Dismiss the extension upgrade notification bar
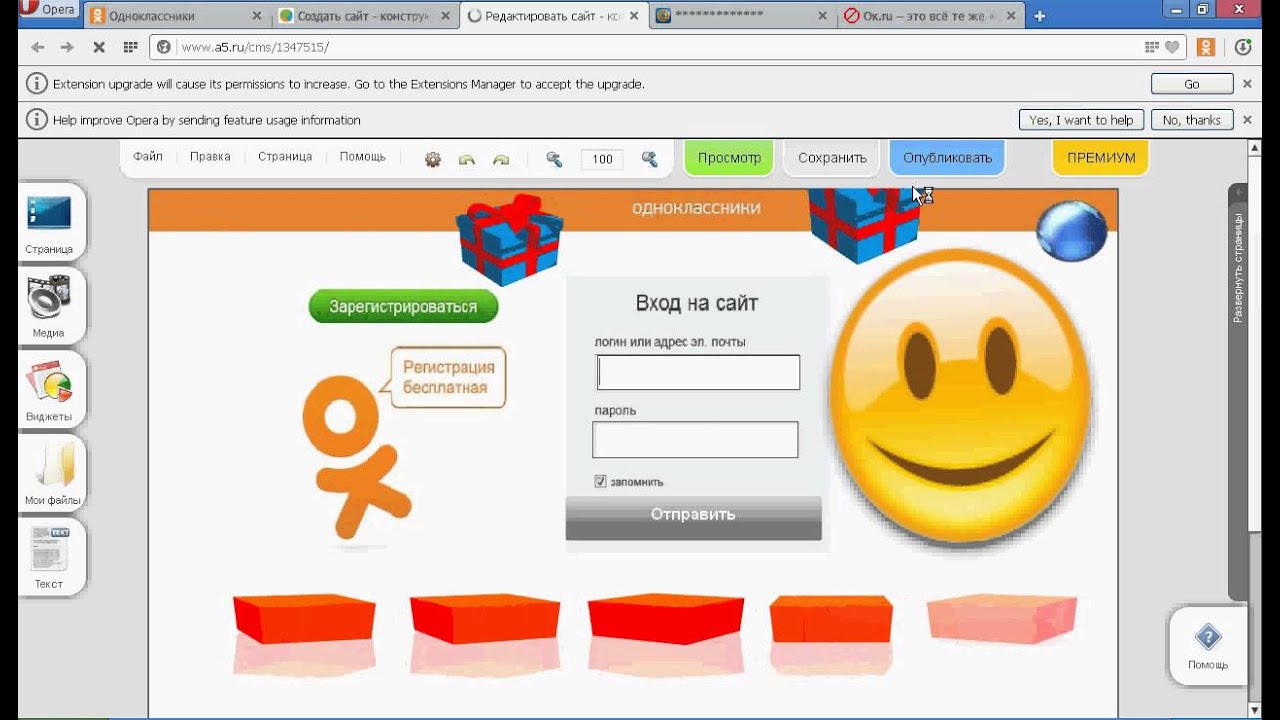 pyautogui.click(x=1247, y=84)
